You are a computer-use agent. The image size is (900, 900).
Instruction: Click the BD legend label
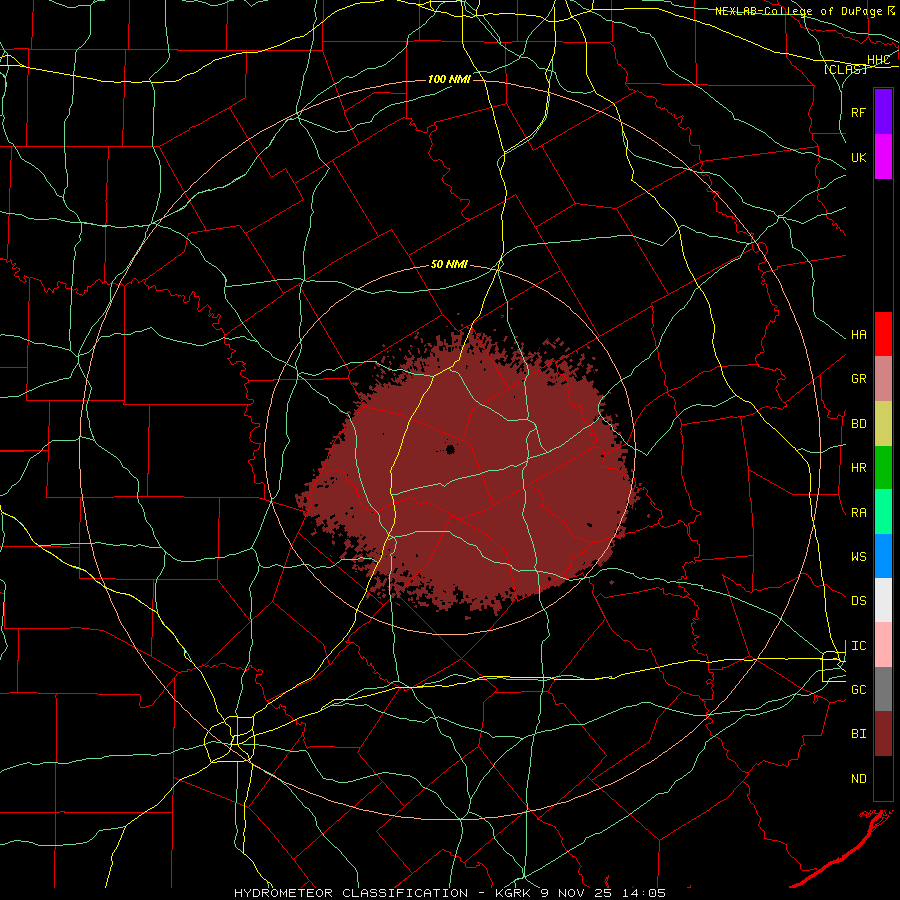858,424
